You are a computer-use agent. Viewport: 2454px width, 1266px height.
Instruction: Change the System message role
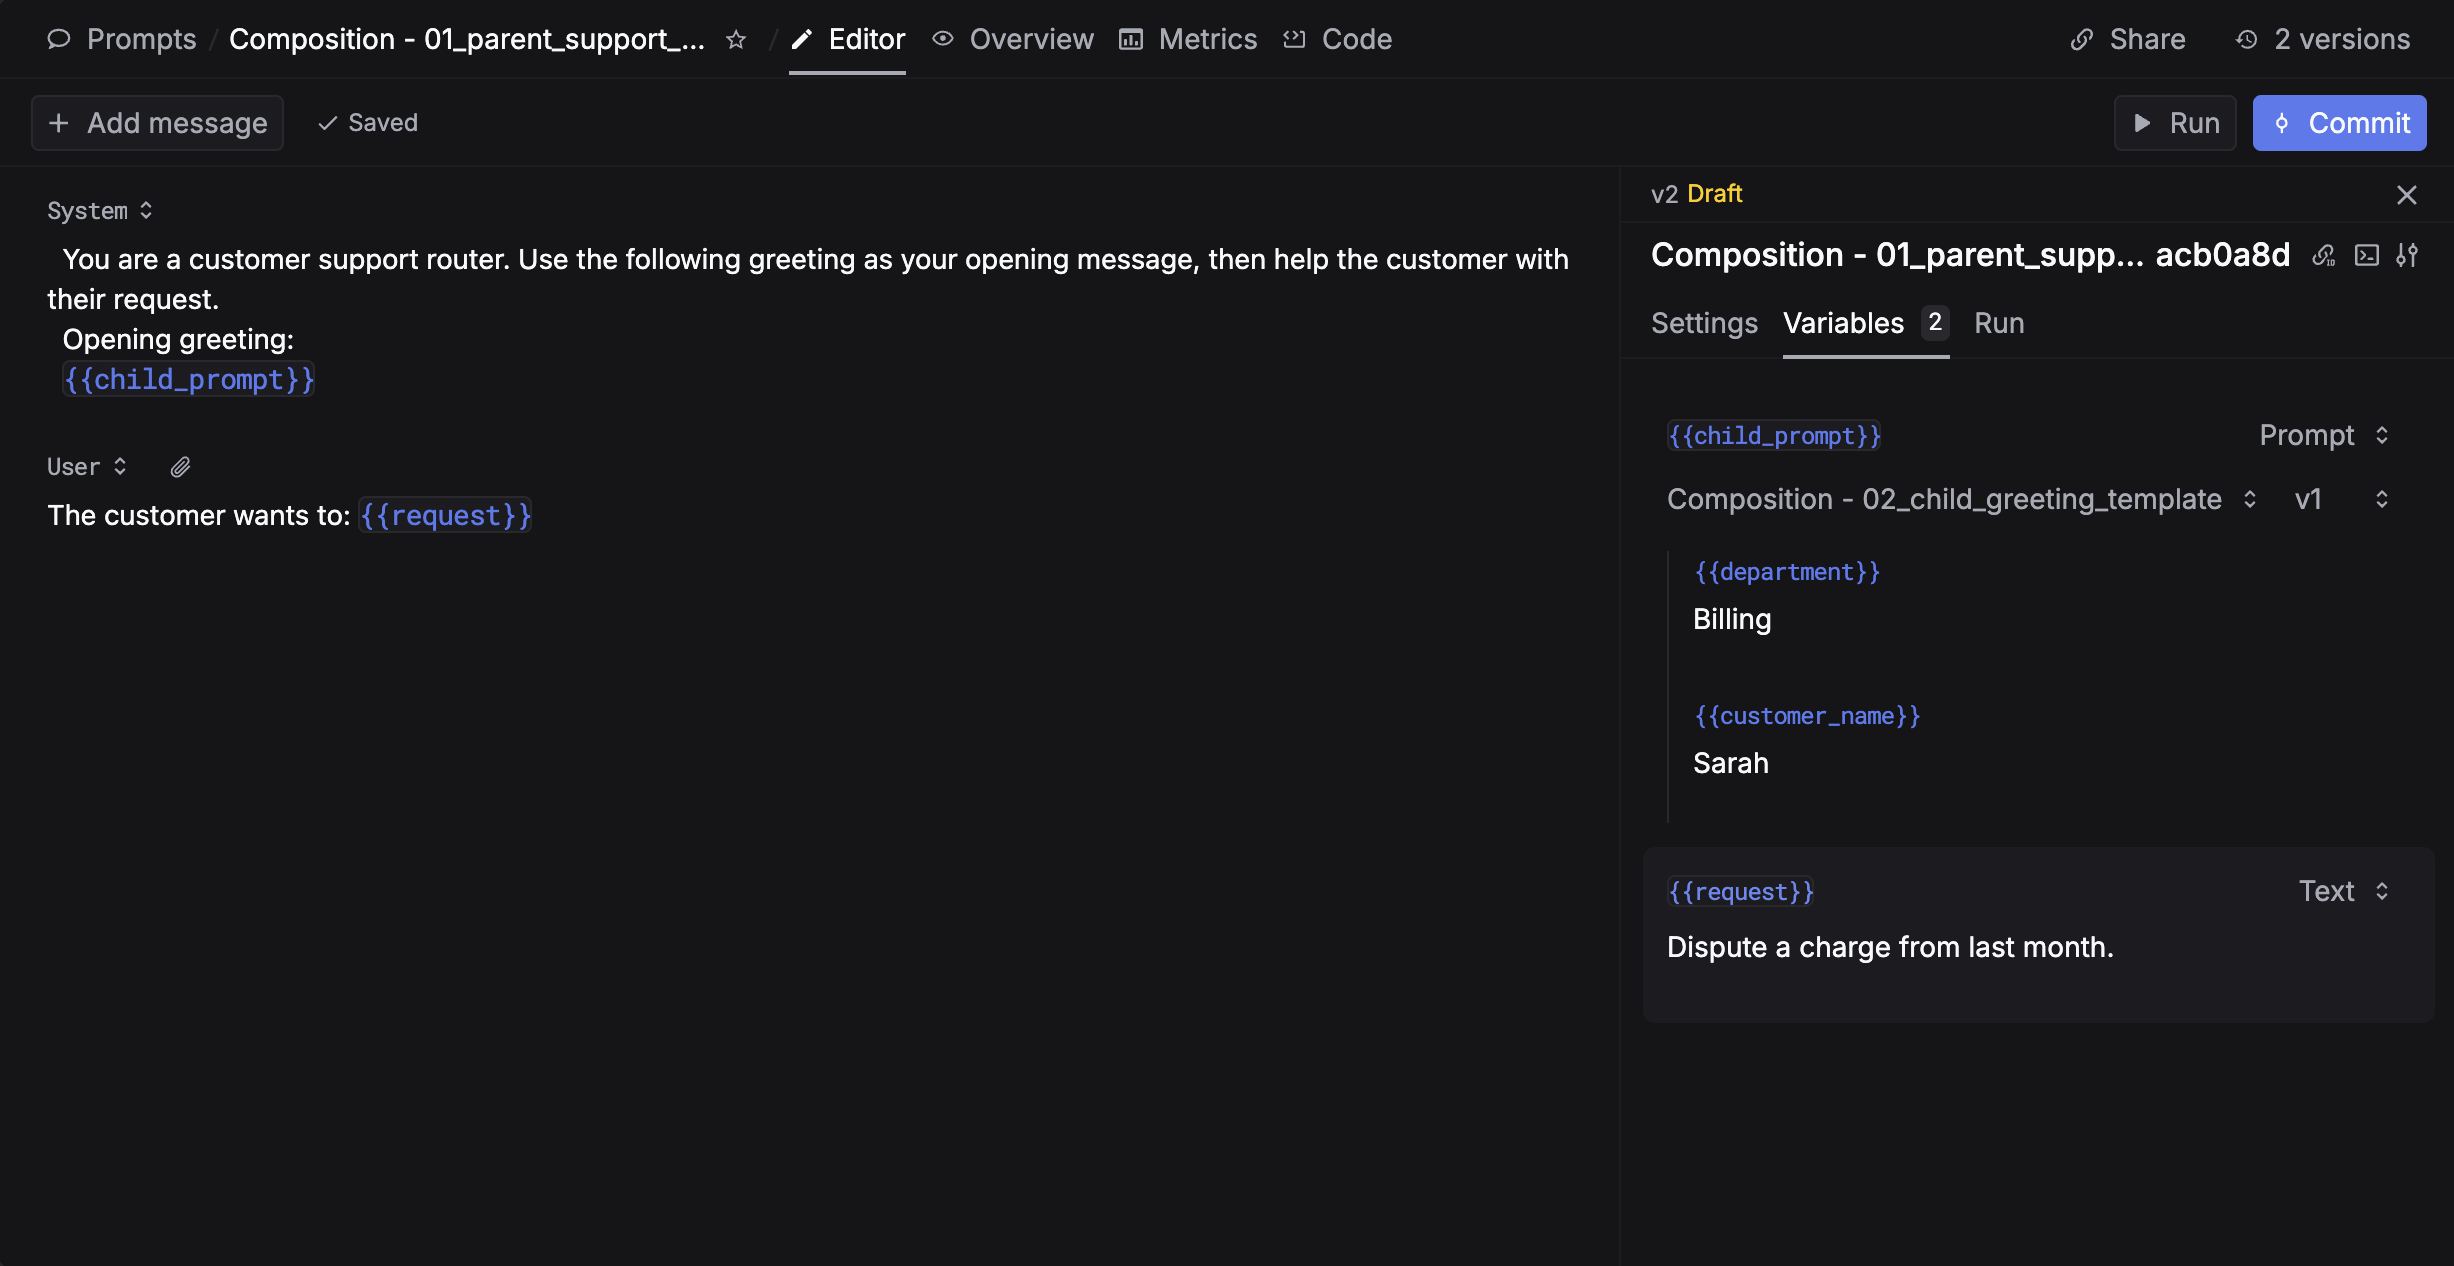coord(100,211)
